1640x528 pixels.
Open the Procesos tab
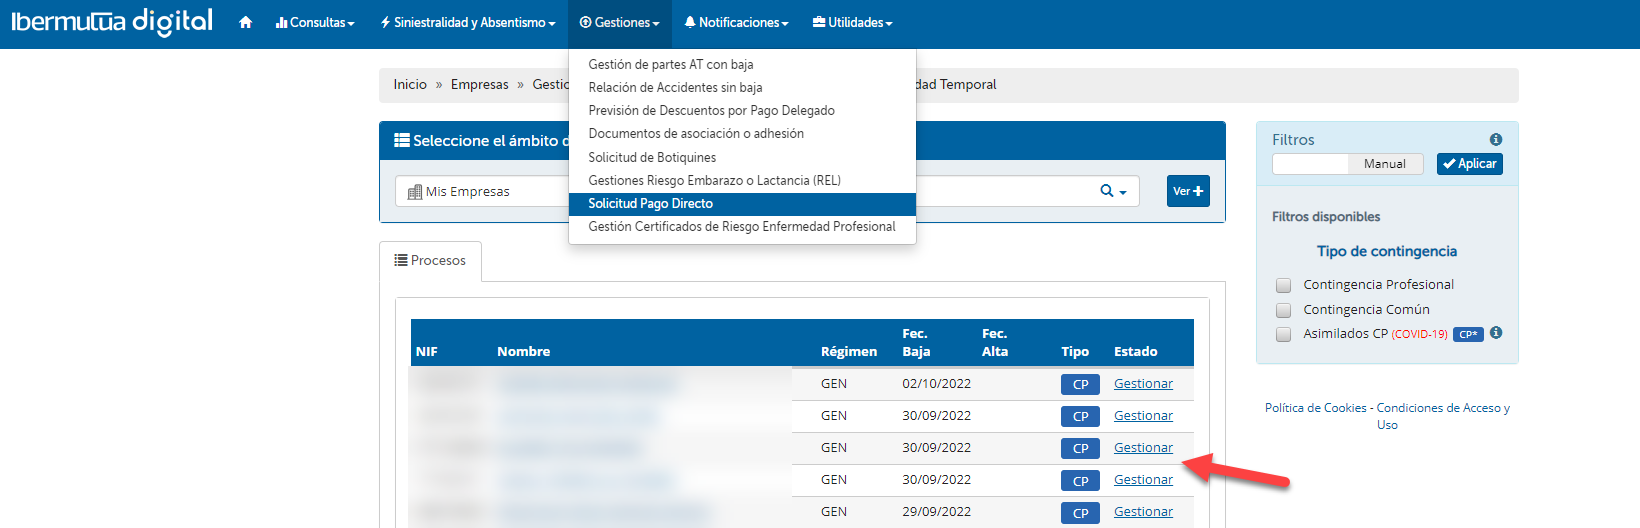point(430,261)
